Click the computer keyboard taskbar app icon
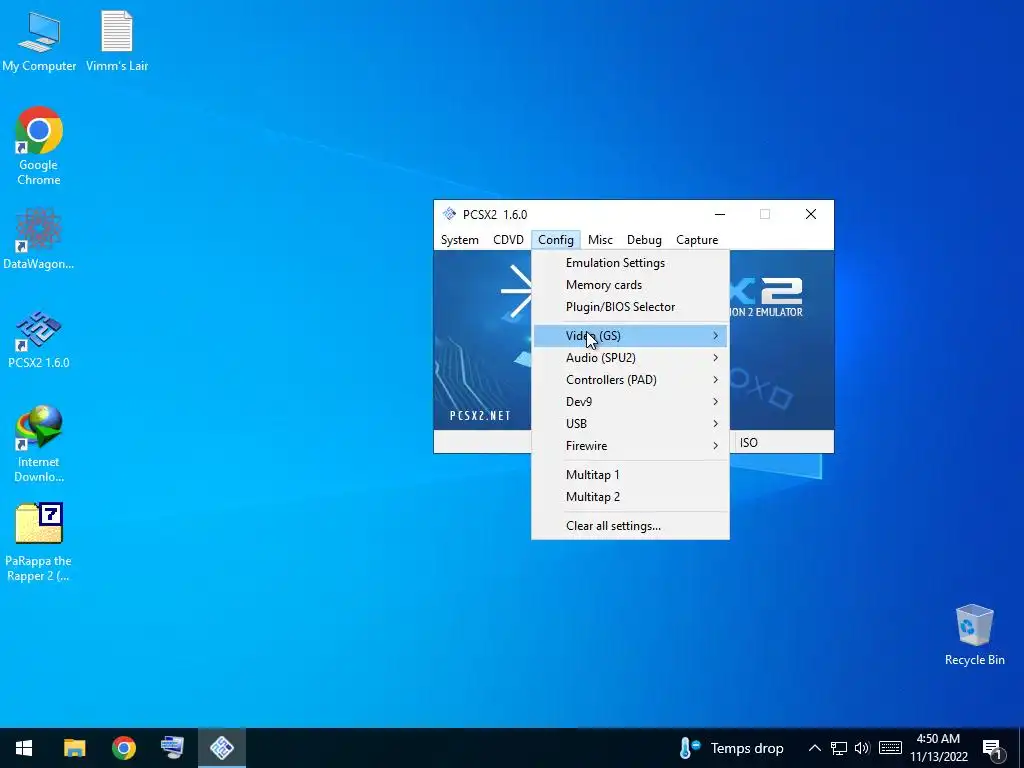Image resolution: width=1024 pixels, height=768 pixels. (172, 748)
